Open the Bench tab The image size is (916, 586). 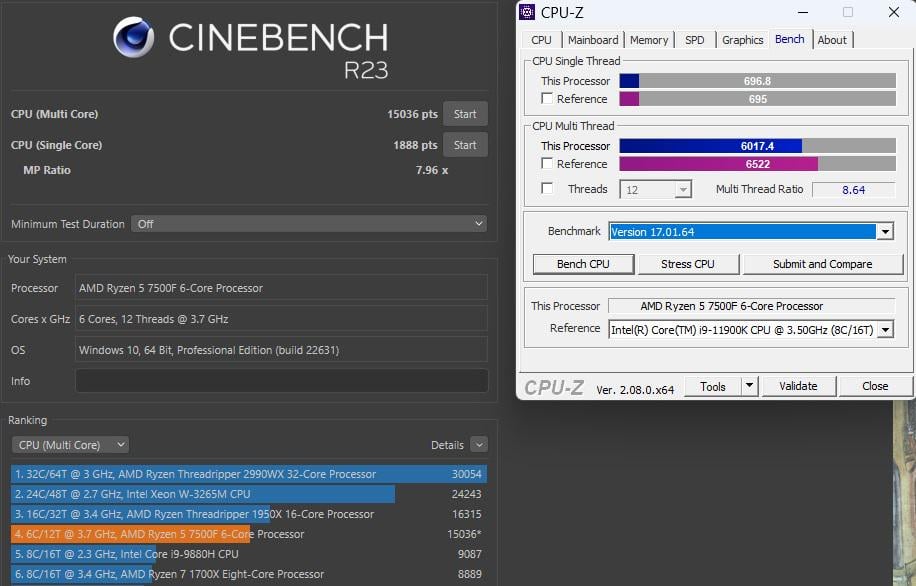click(790, 39)
